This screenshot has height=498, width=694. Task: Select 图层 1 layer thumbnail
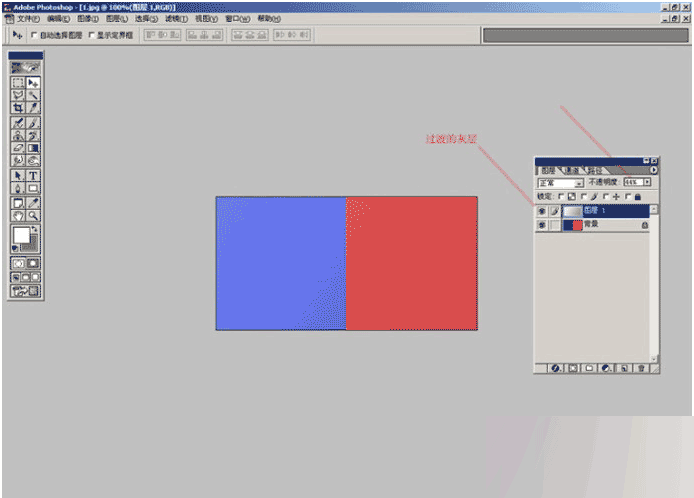pos(572,211)
